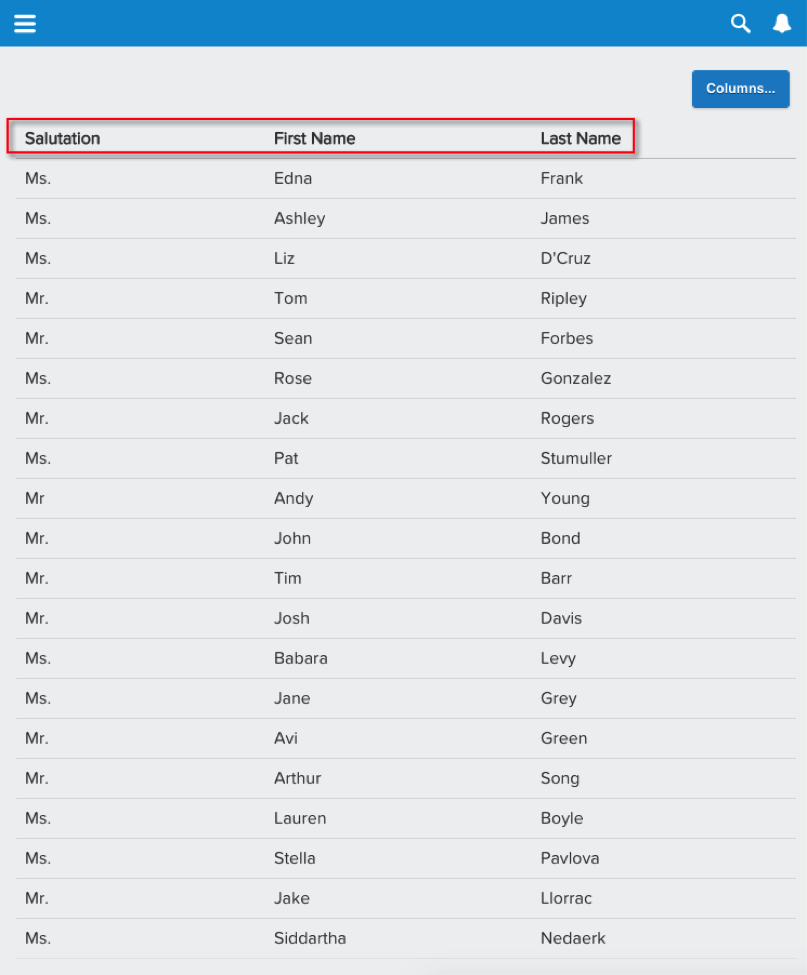Image resolution: width=807 pixels, height=975 pixels.
Task: Click the Andy Young entry
Action: 406,499
